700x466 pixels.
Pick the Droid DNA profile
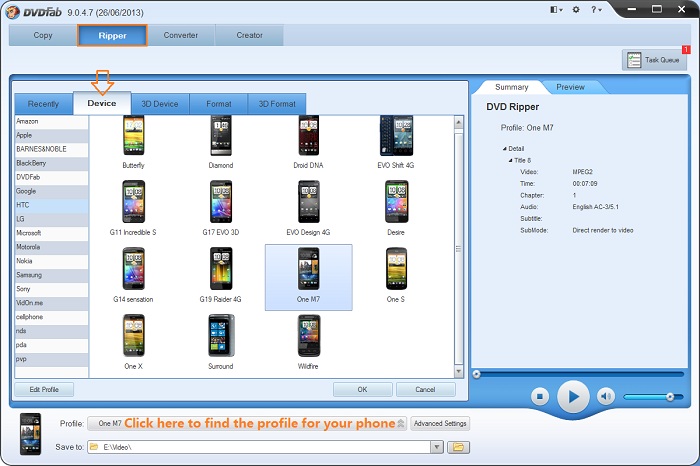(x=308, y=142)
